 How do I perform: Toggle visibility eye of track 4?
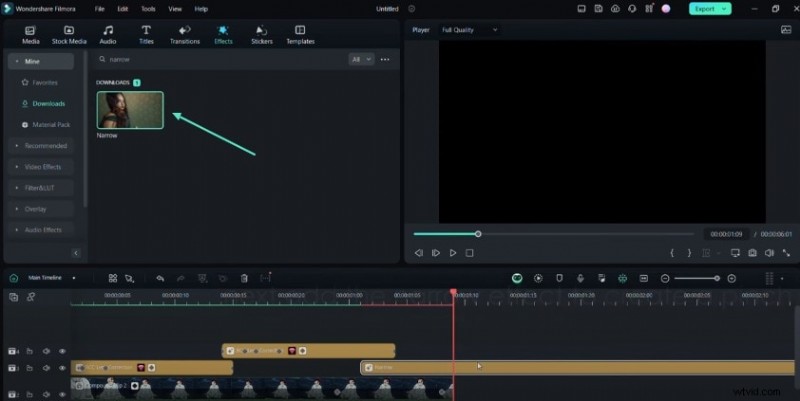click(62, 351)
